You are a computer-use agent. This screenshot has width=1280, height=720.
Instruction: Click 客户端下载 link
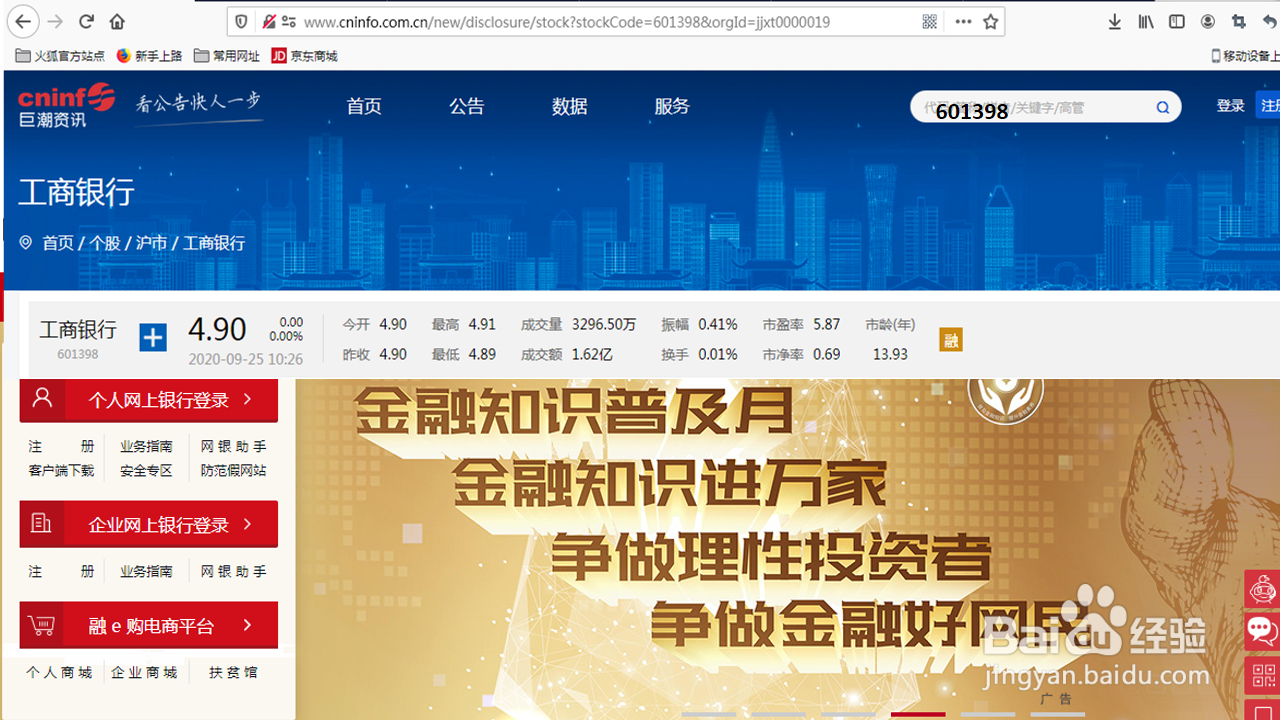click(x=61, y=470)
